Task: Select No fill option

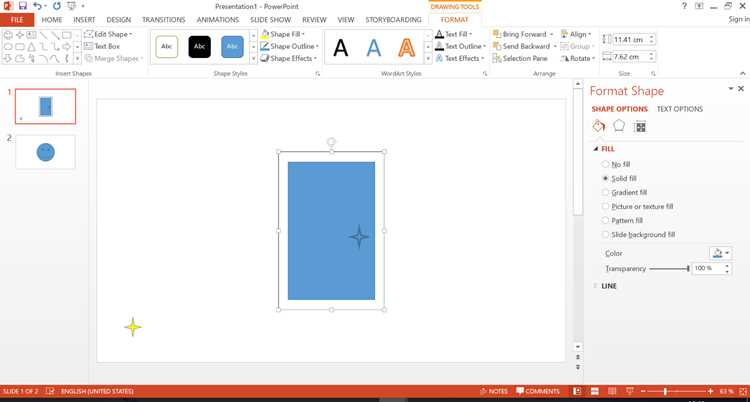Action: tap(616, 164)
